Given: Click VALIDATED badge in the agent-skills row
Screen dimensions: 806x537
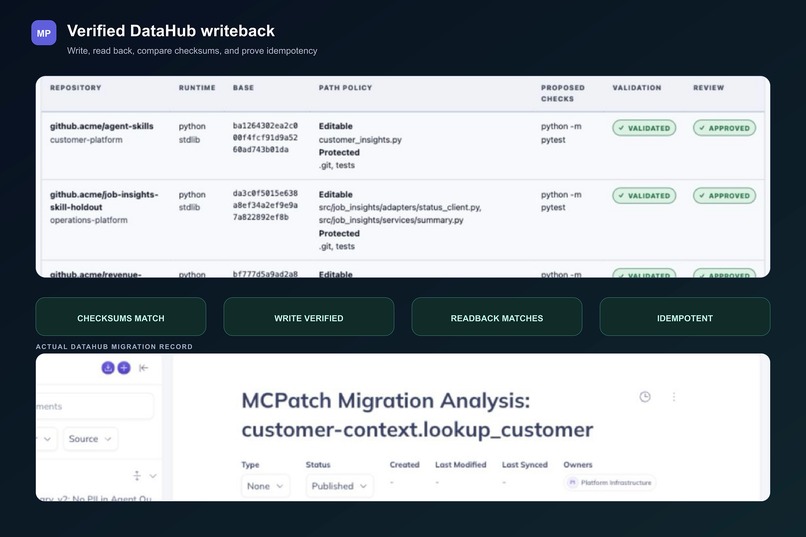Looking at the screenshot, I should 644,128.
